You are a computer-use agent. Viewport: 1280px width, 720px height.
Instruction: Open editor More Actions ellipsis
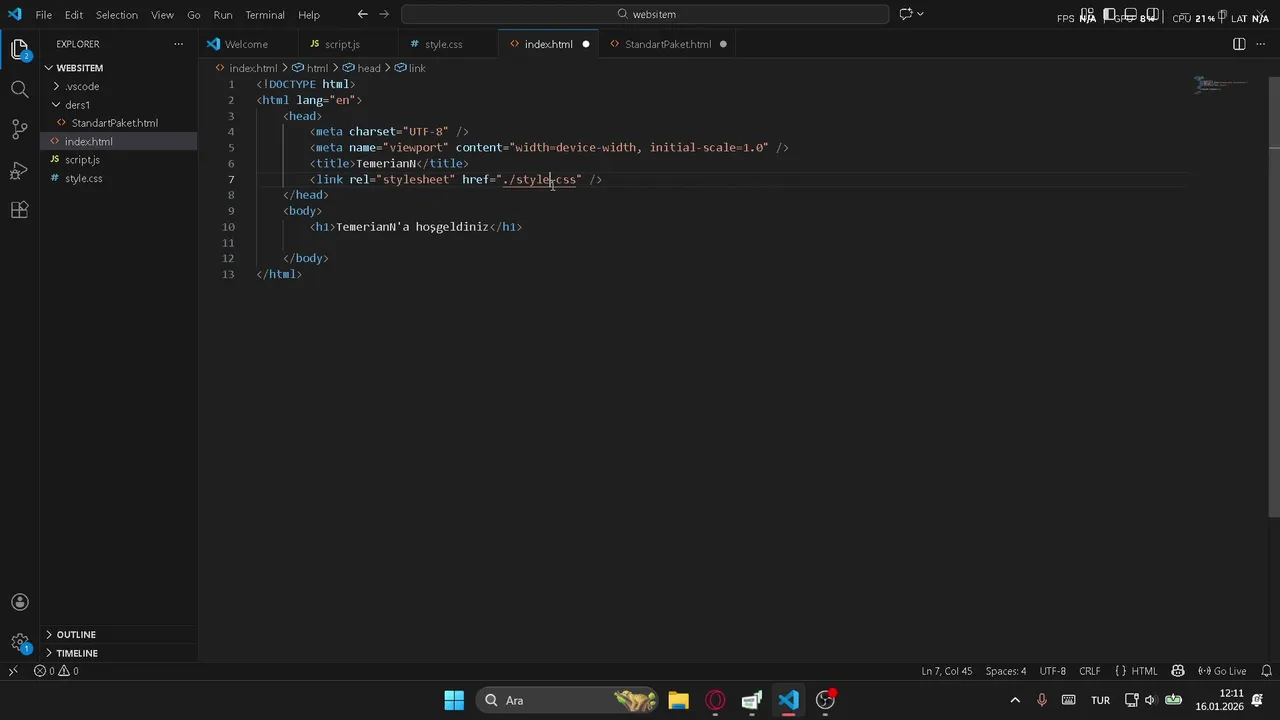[1262, 44]
